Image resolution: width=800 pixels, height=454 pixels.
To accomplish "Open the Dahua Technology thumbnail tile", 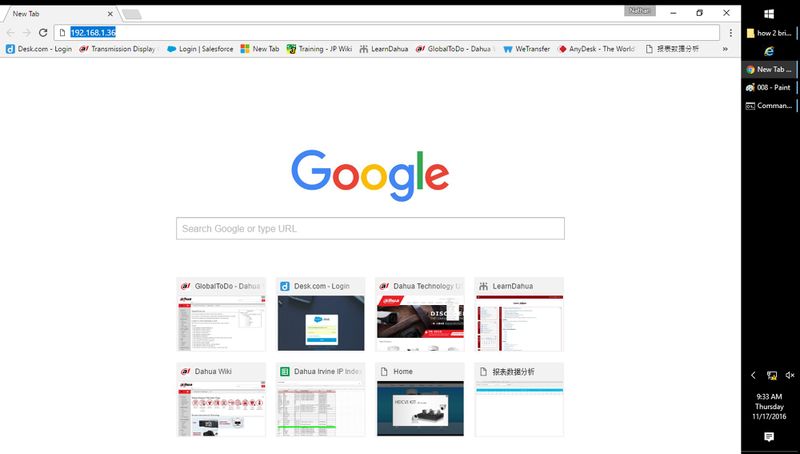I will pyautogui.click(x=420, y=315).
